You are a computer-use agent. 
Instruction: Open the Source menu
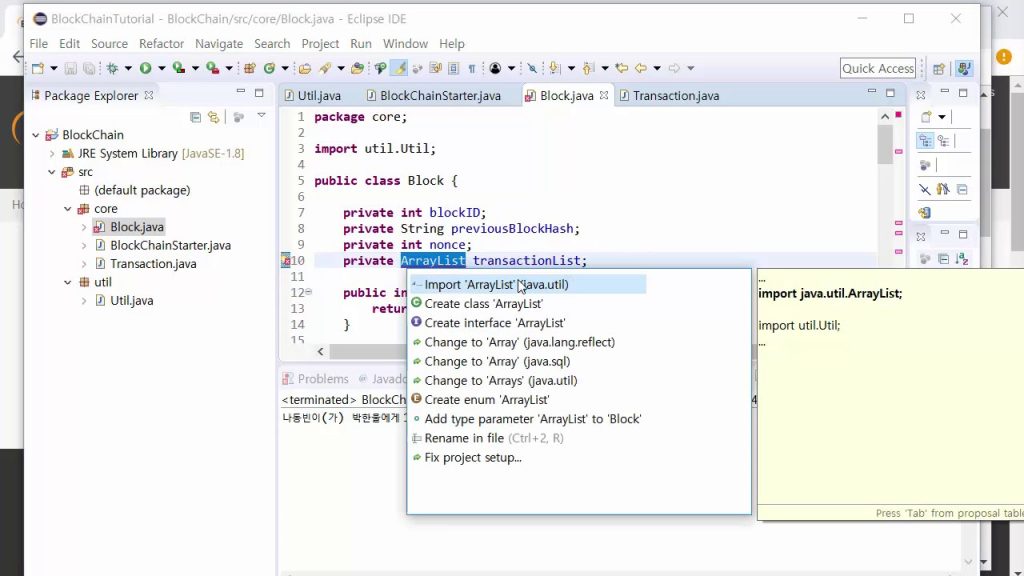coord(109,44)
